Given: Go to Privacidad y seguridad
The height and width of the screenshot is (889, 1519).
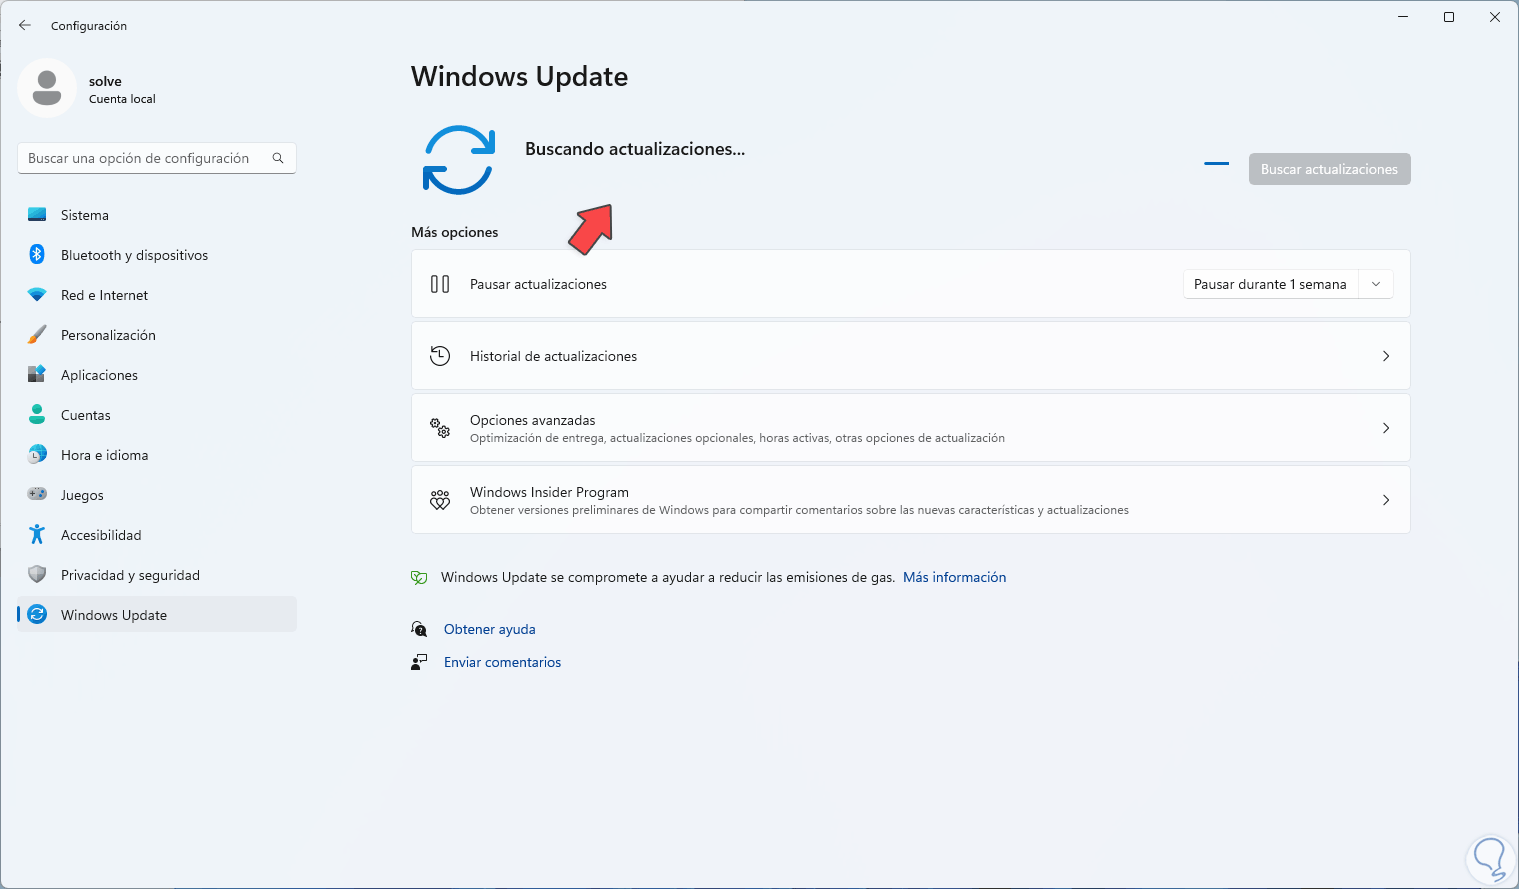Looking at the screenshot, I should [x=157, y=575].
